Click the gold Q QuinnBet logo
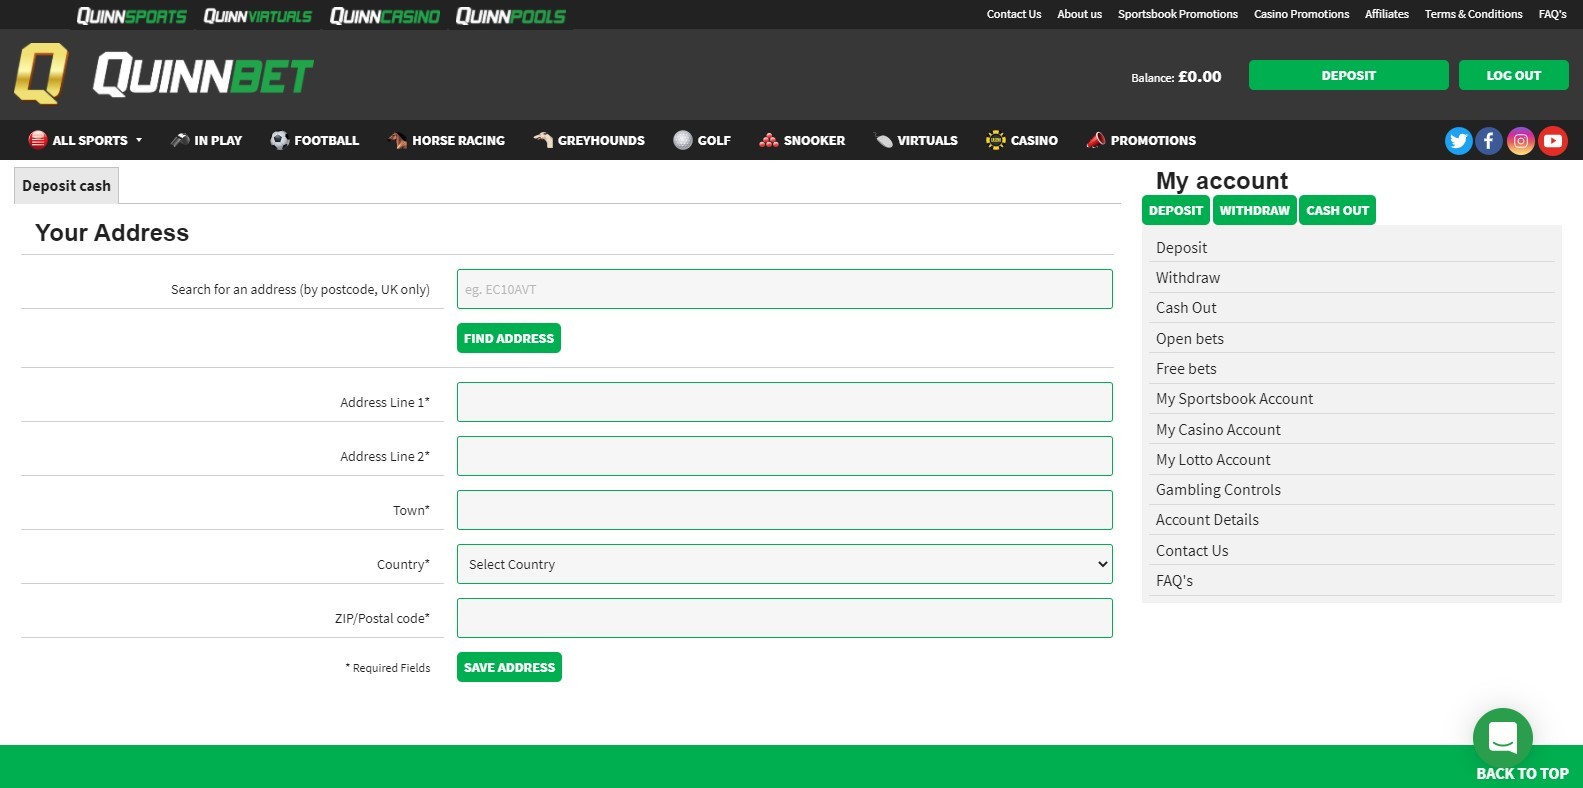This screenshot has height=788, width=1583. tap(41, 74)
